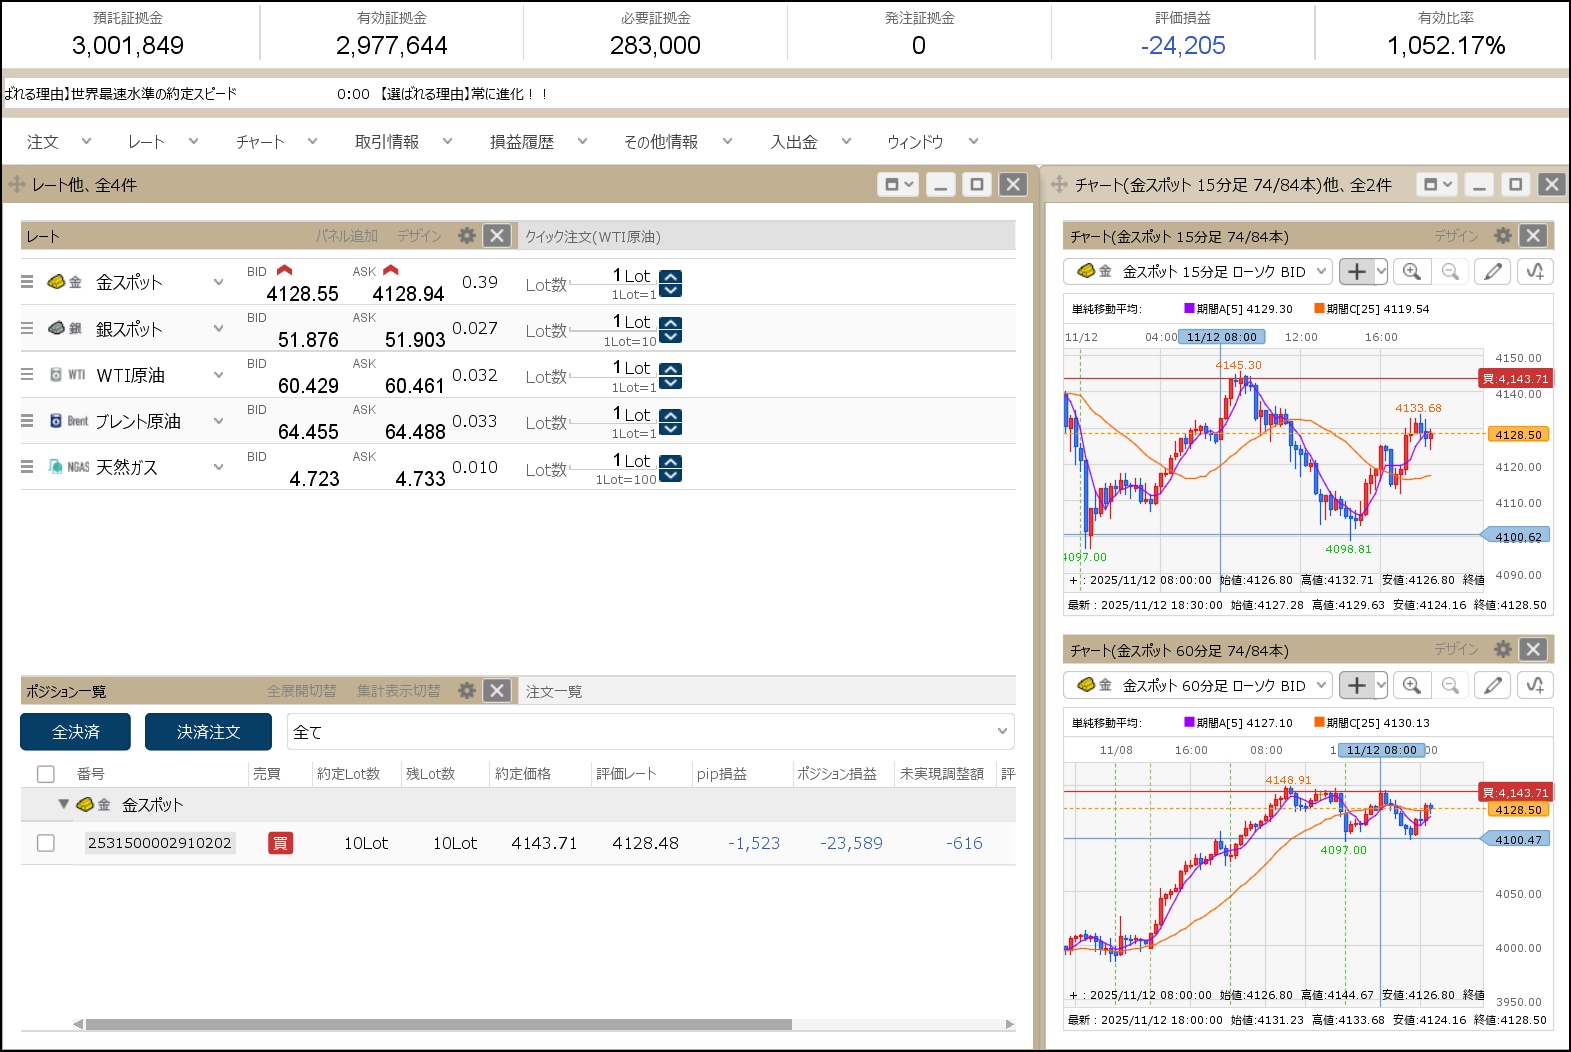Click horizontal scrollbar under position list

438,1024
